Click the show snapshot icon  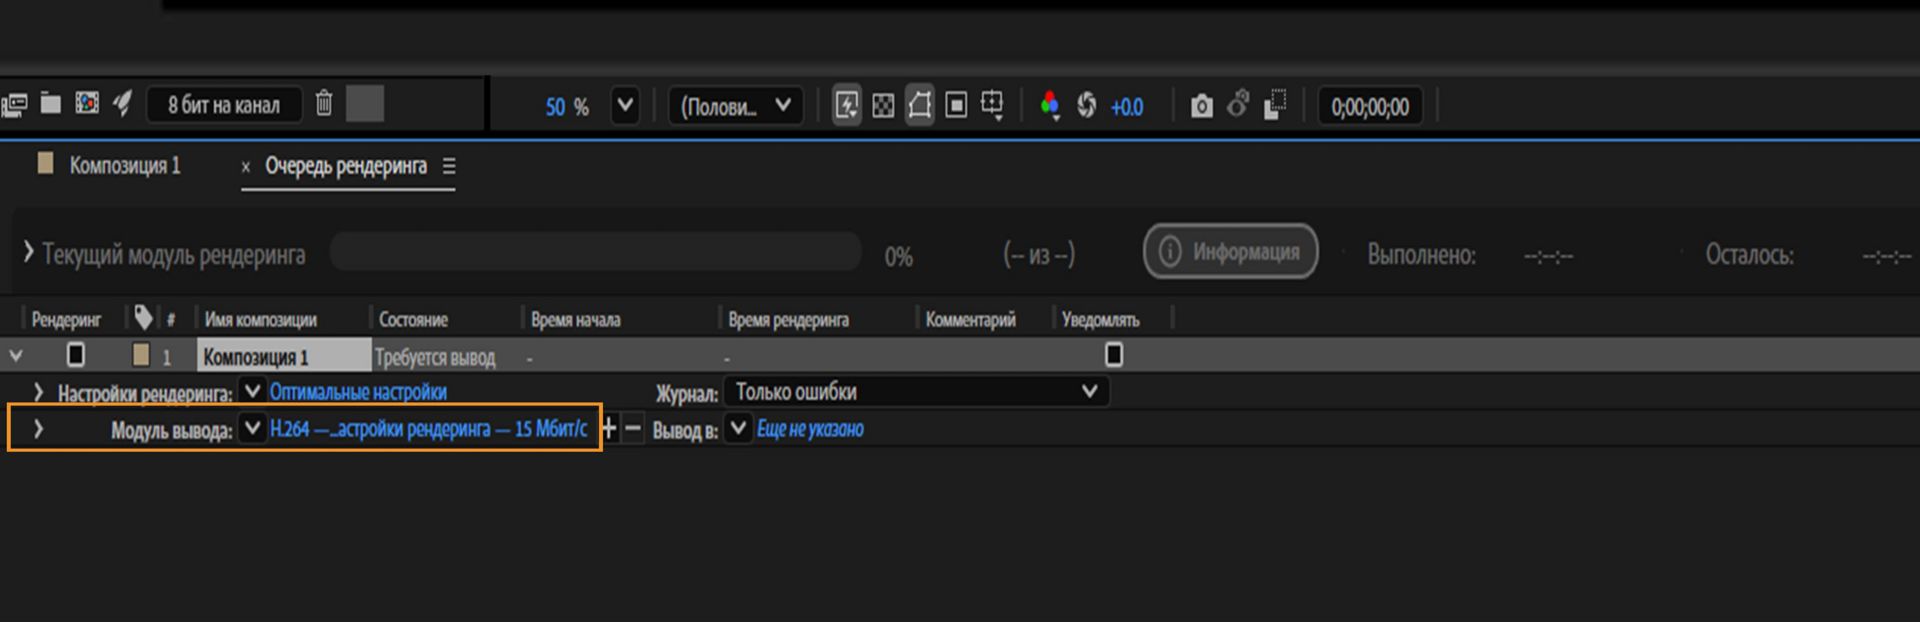(x=1238, y=104)
